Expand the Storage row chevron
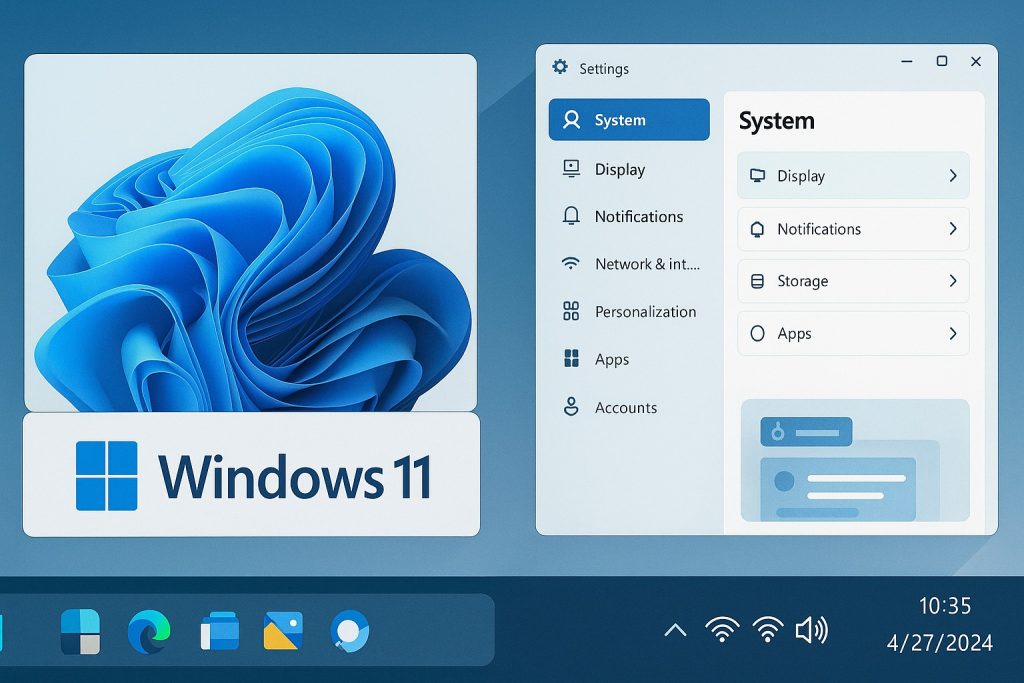 [952, 281]
